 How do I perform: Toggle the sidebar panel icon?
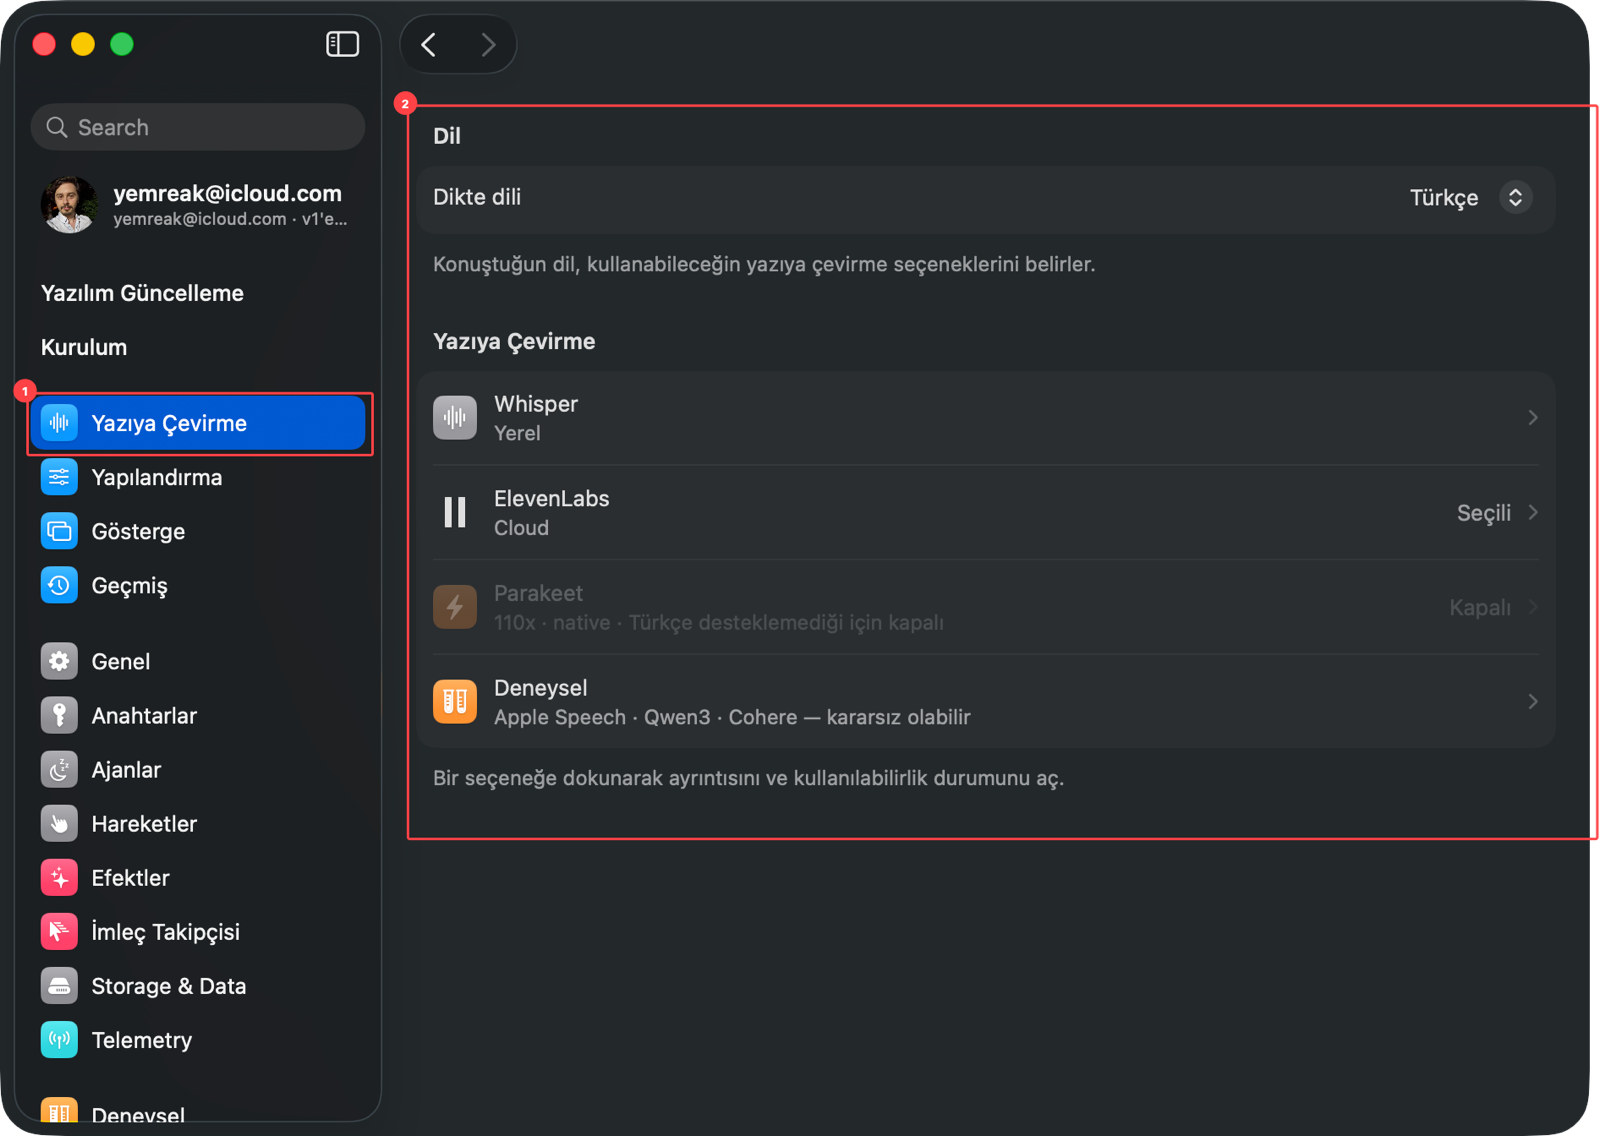click(x=342, y=44)
